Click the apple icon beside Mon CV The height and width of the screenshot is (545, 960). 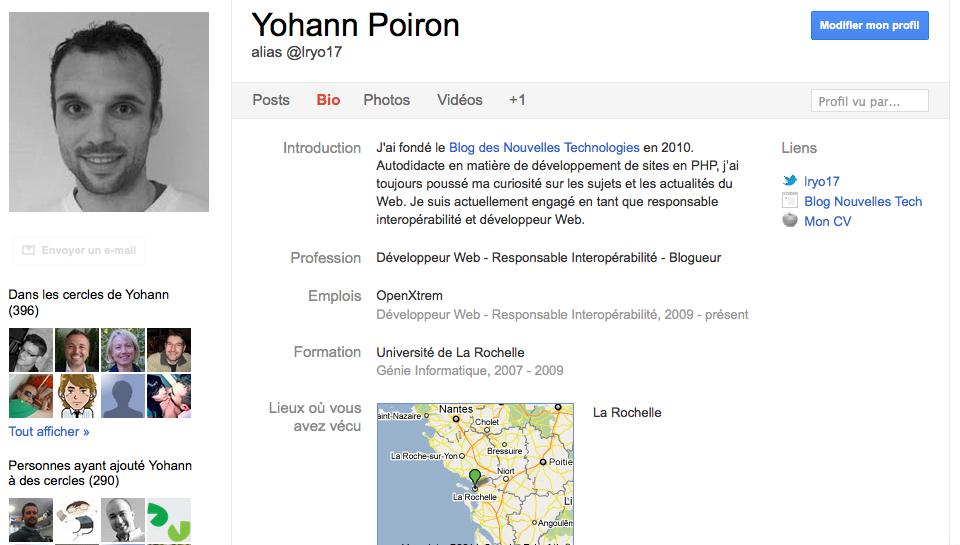[790, 220]
